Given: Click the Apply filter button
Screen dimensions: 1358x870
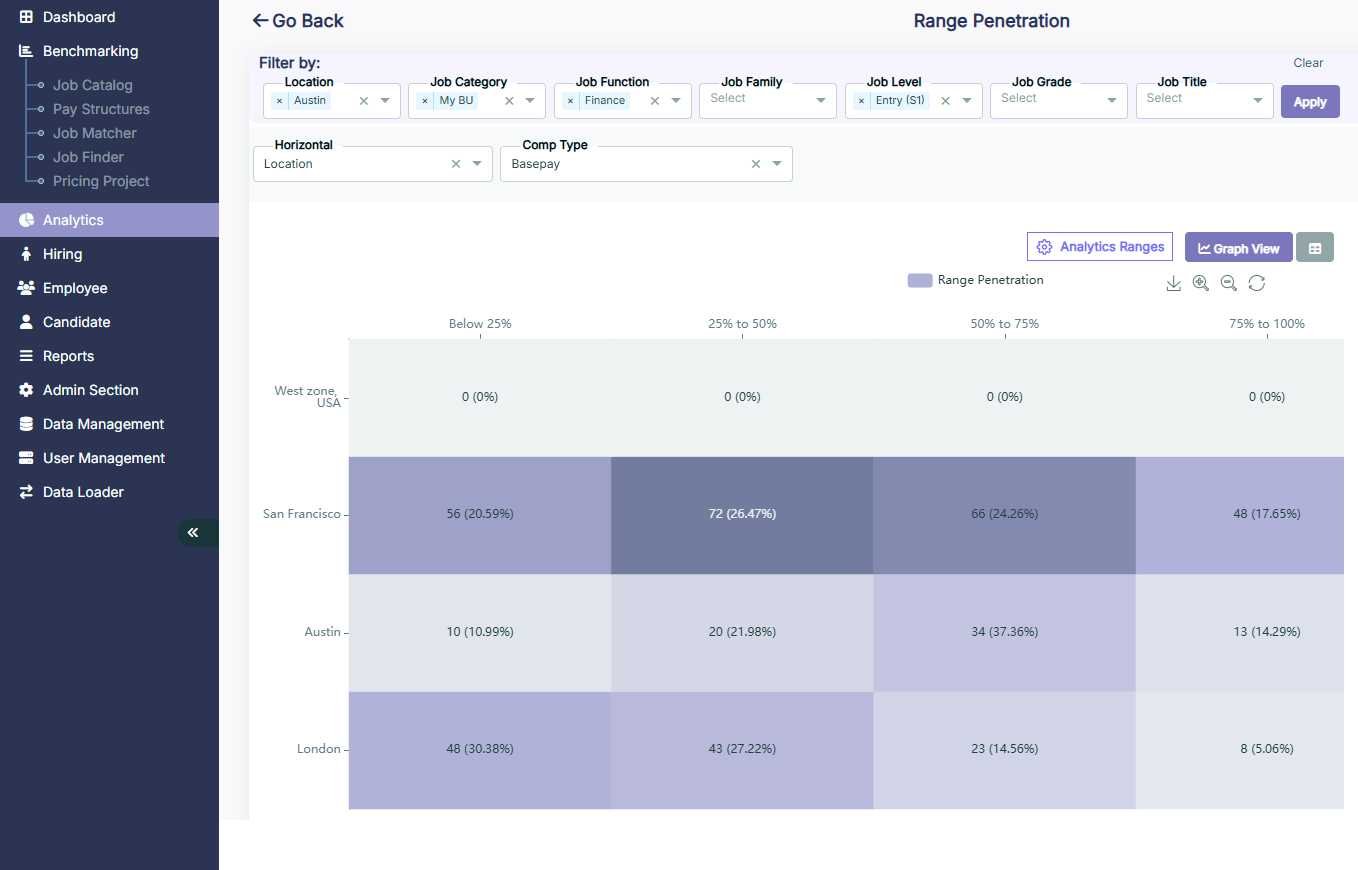Looking at the screenshot, I should 1310,101.
